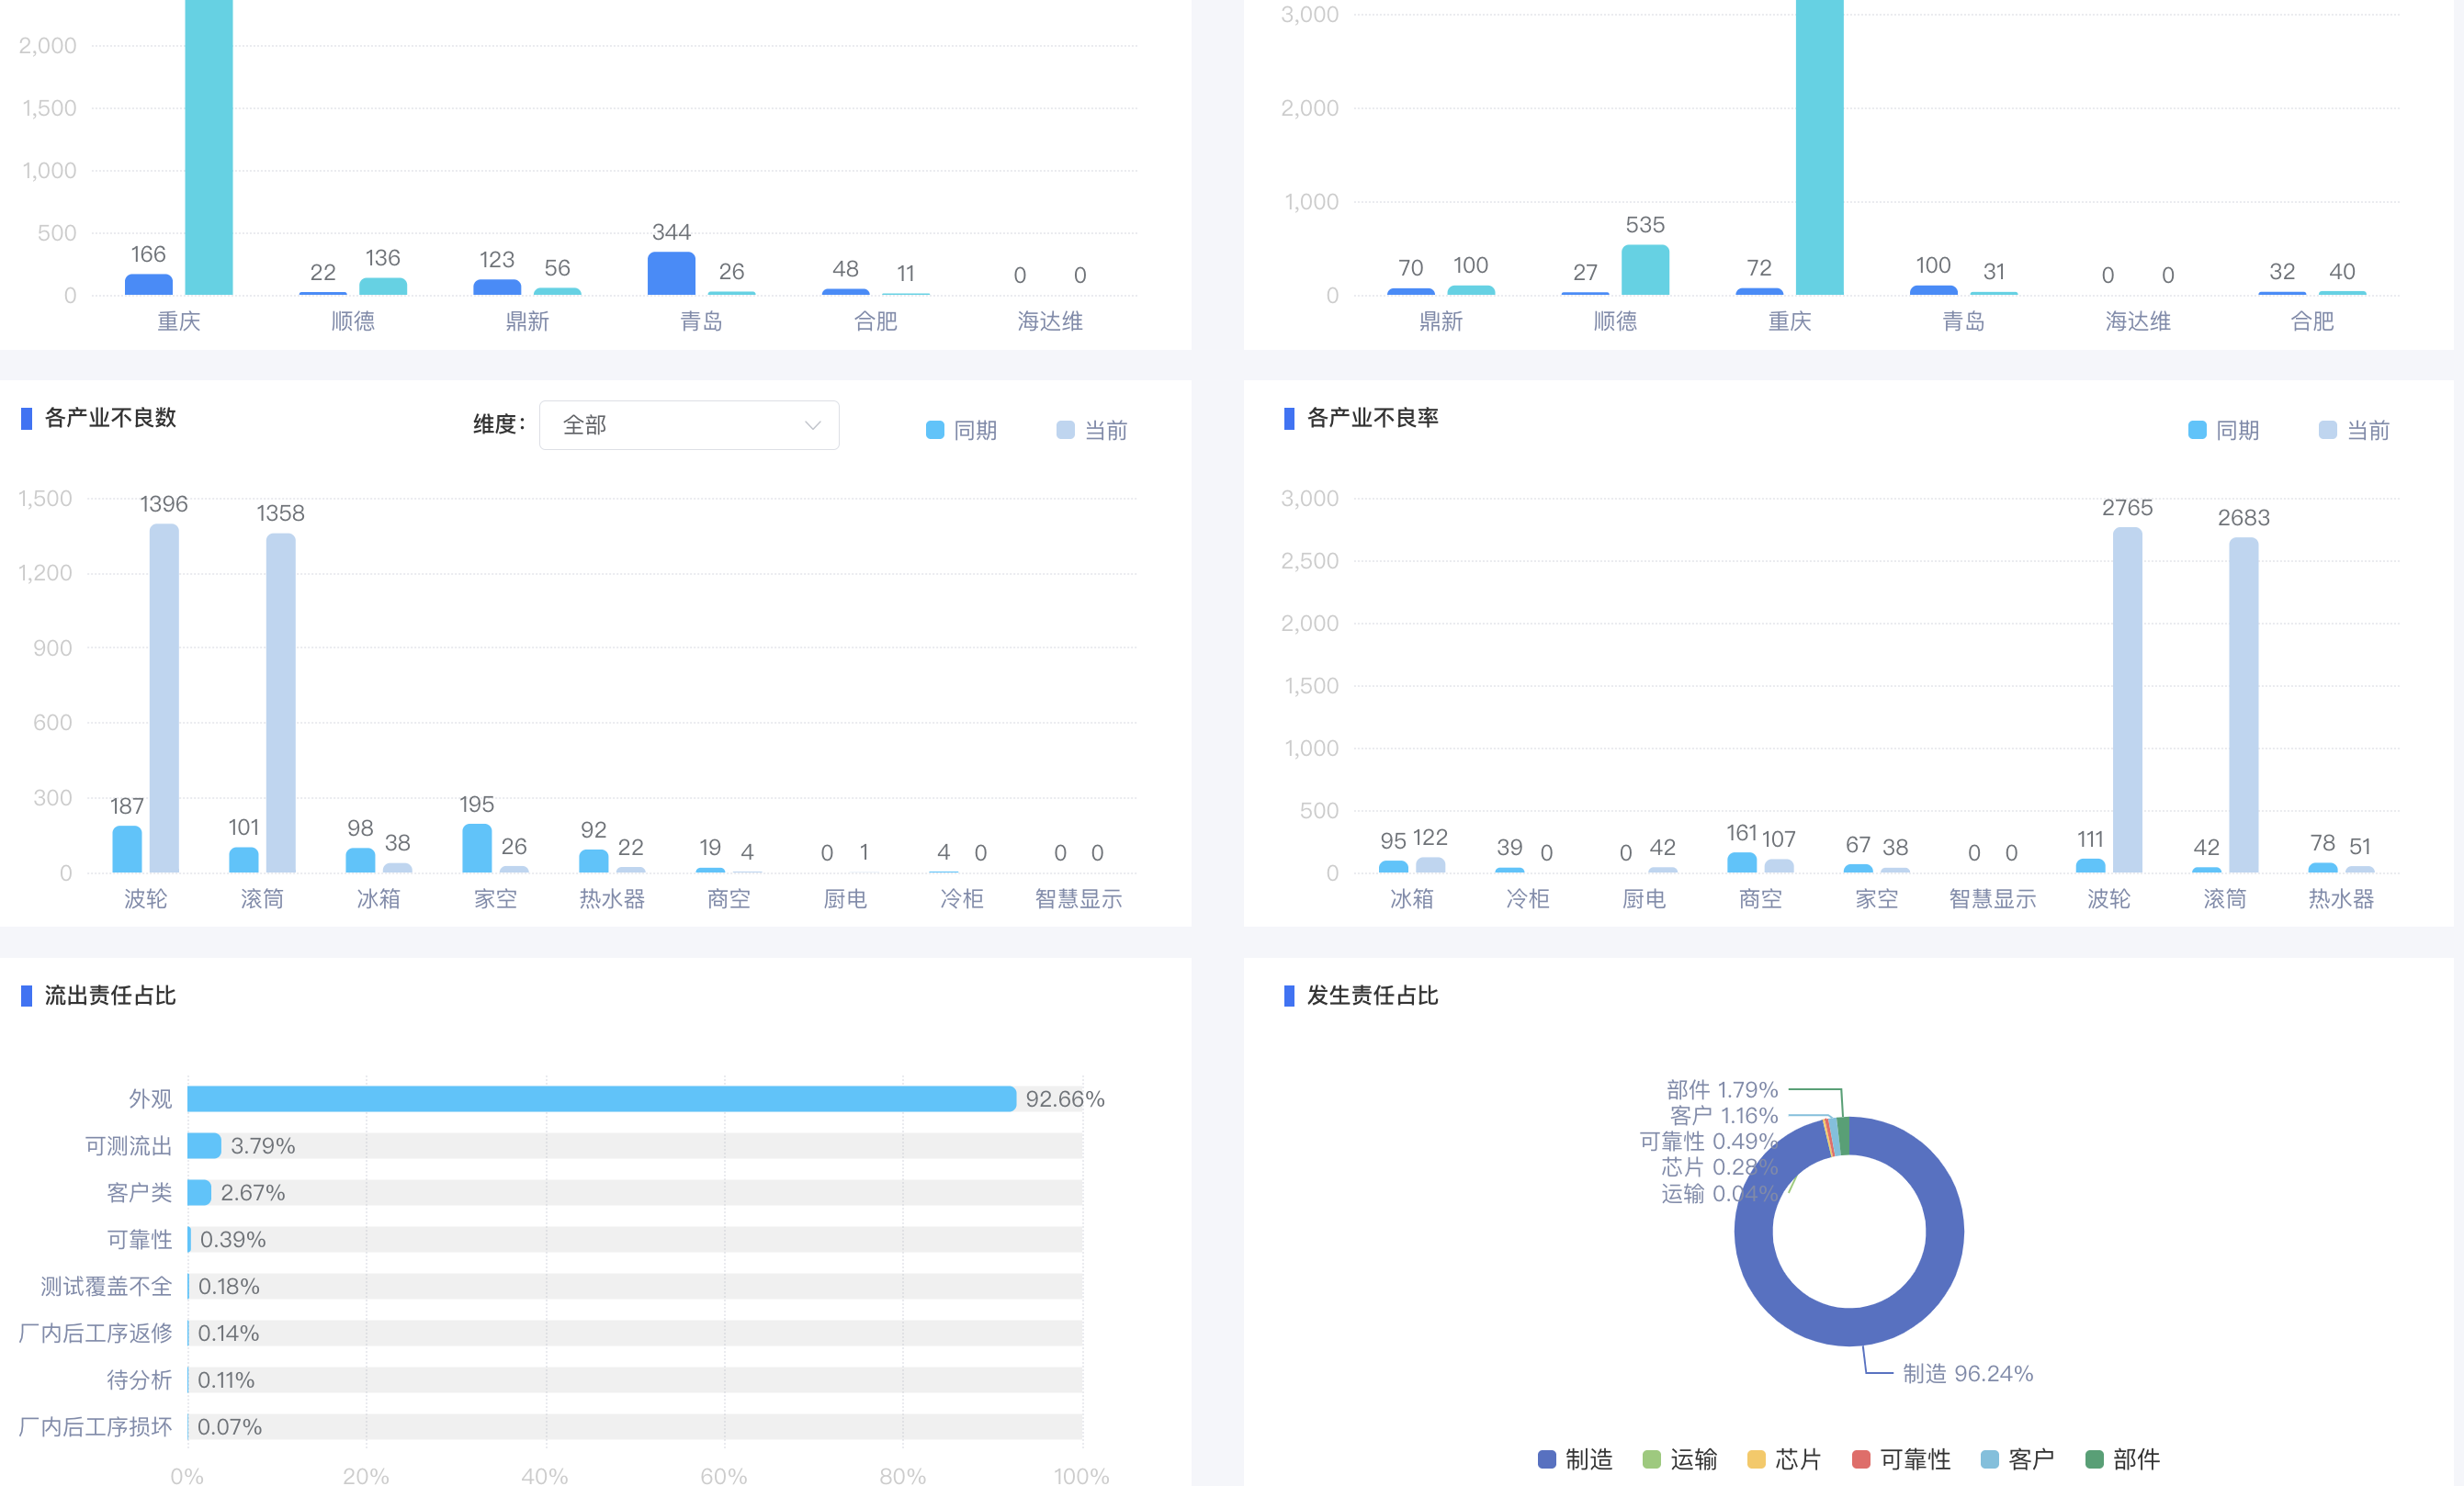Click the 客户 1.16% donut label
This screenshot has width=2464, height=1486.
point(1724,1115)
